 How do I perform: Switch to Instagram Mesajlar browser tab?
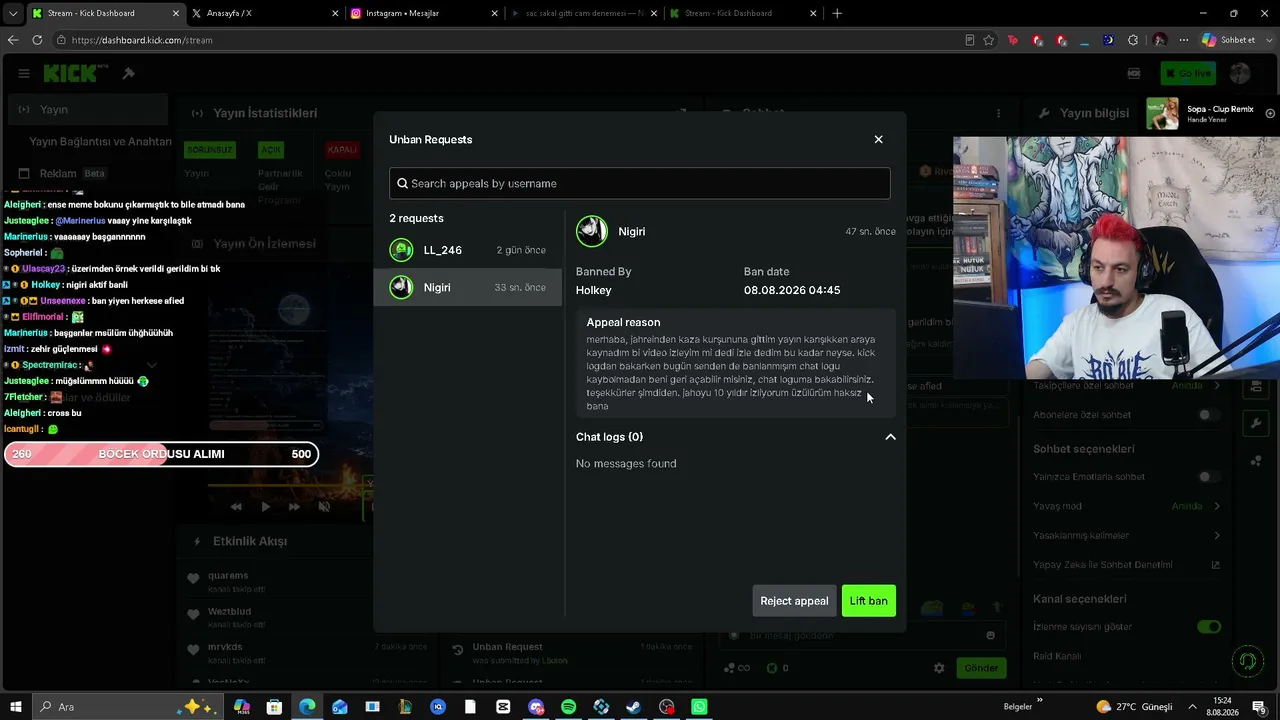click(x=422, y=13)
